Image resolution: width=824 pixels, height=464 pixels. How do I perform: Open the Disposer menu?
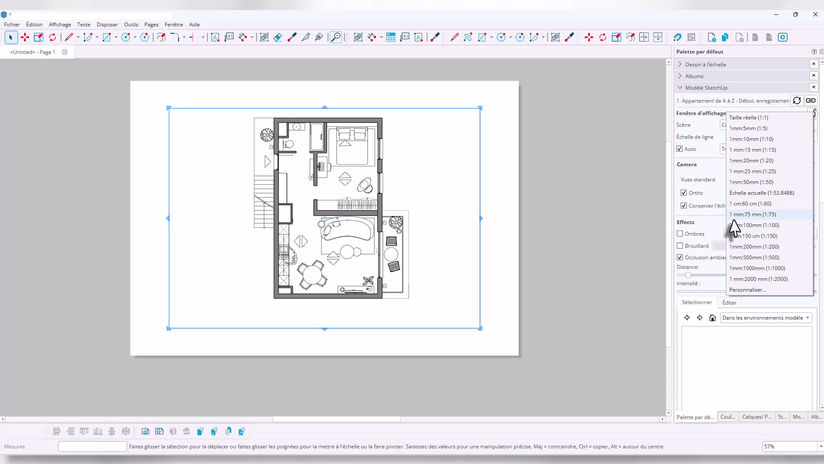pyautogui.click(x=107, y=25)
